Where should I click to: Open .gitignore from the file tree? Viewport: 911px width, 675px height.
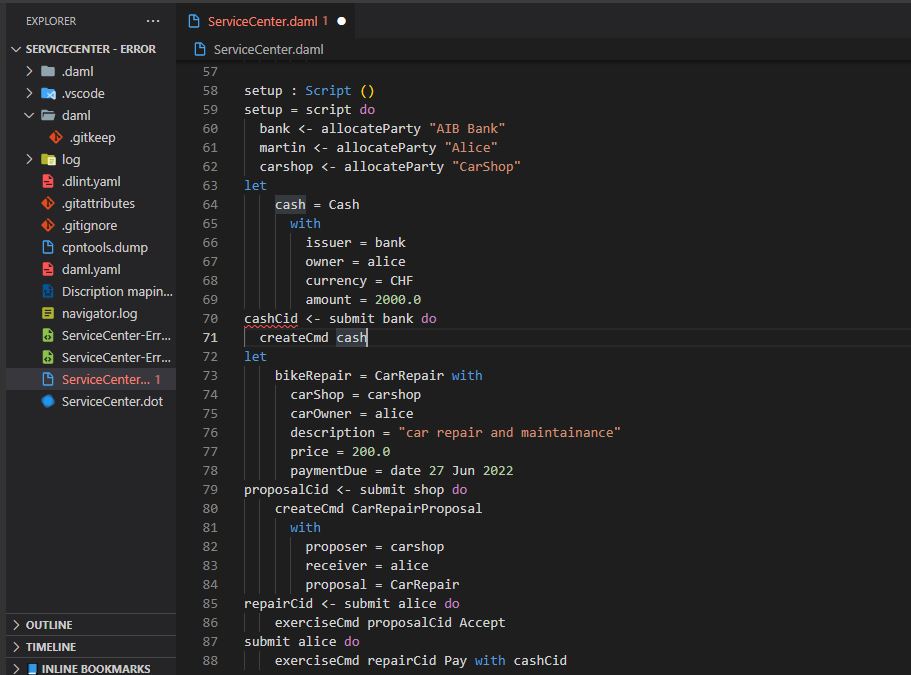(89, 225)
